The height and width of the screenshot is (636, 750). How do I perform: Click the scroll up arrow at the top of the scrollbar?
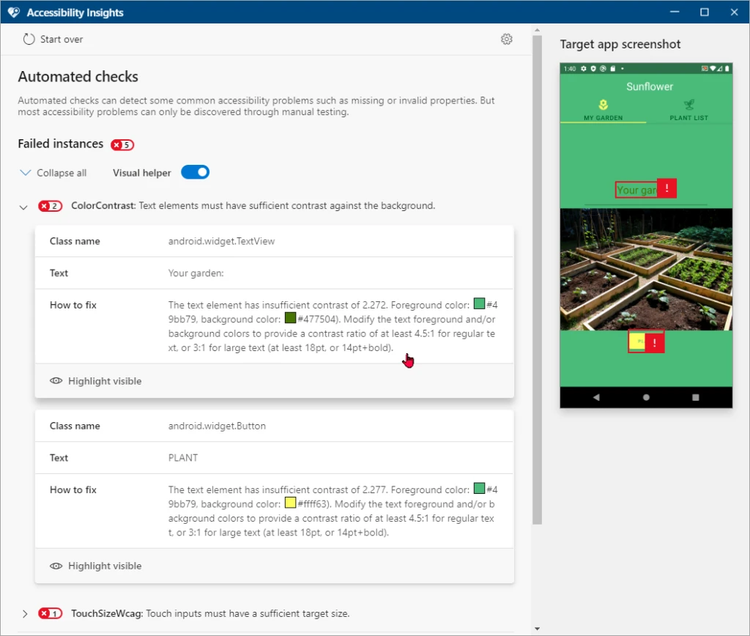[x=537, y=30]
